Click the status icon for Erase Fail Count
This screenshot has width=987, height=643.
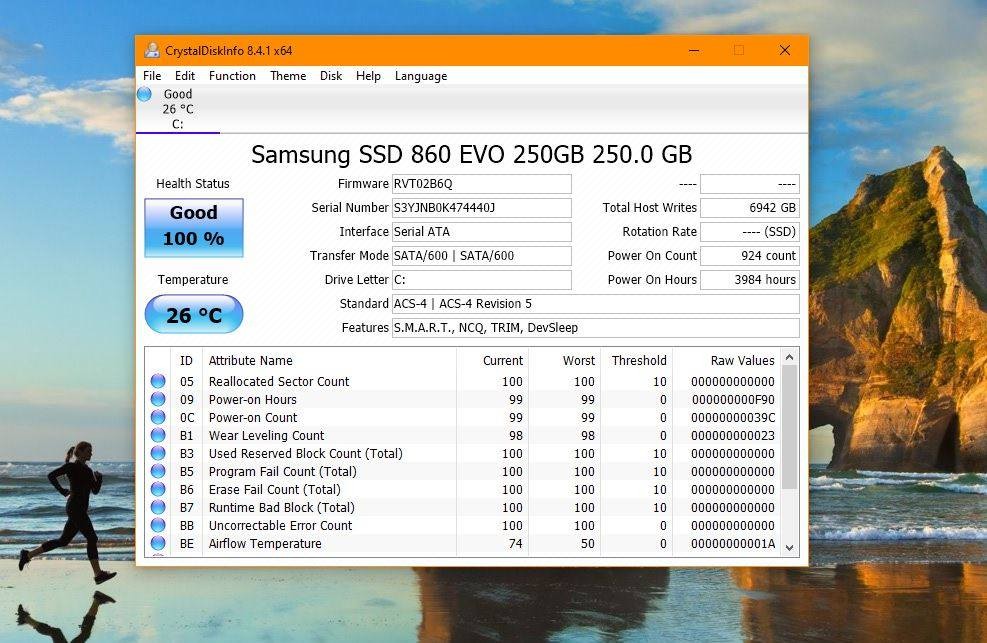(158, 489)
